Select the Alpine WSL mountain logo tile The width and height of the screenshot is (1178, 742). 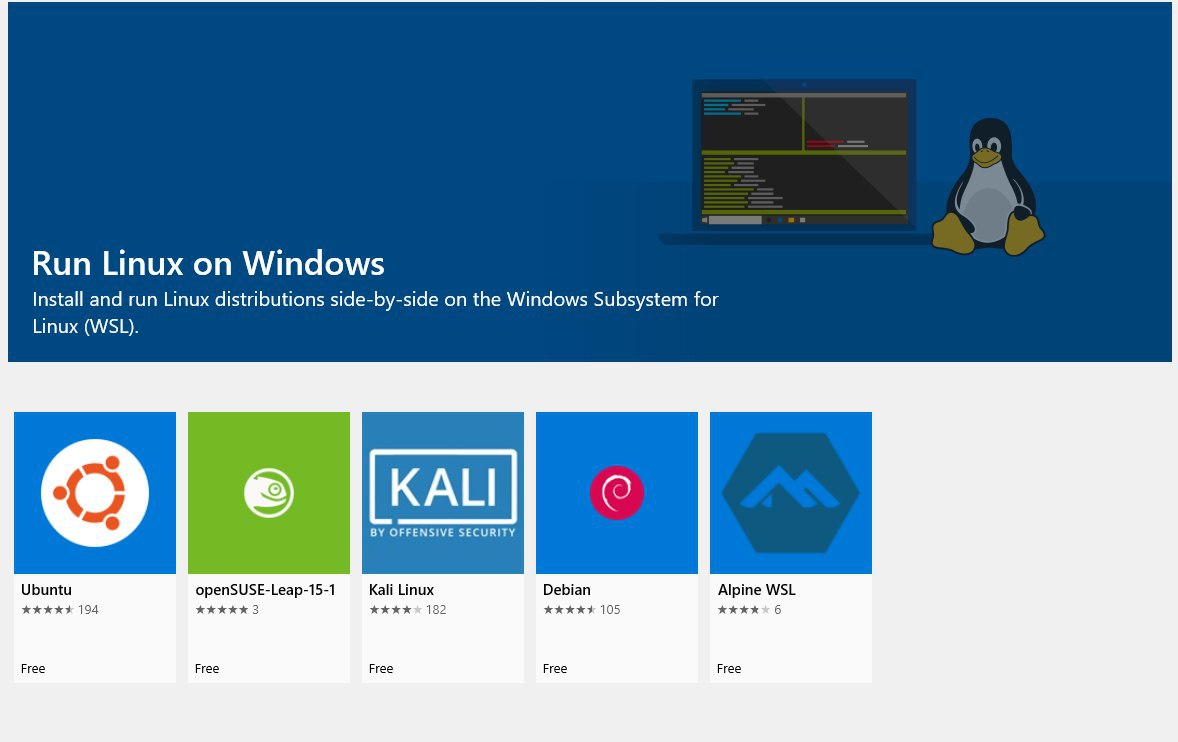790,493
